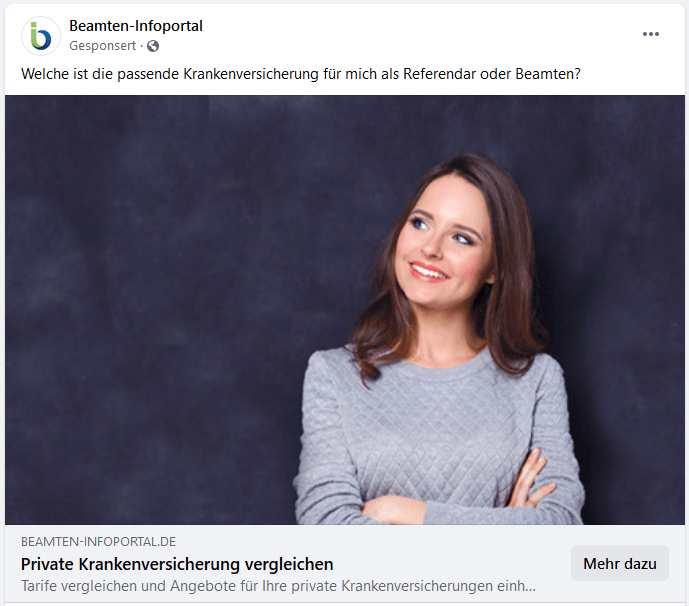Open the post options three-dot menu
Viewport: 689px width, 606px height.
(650, 34)
